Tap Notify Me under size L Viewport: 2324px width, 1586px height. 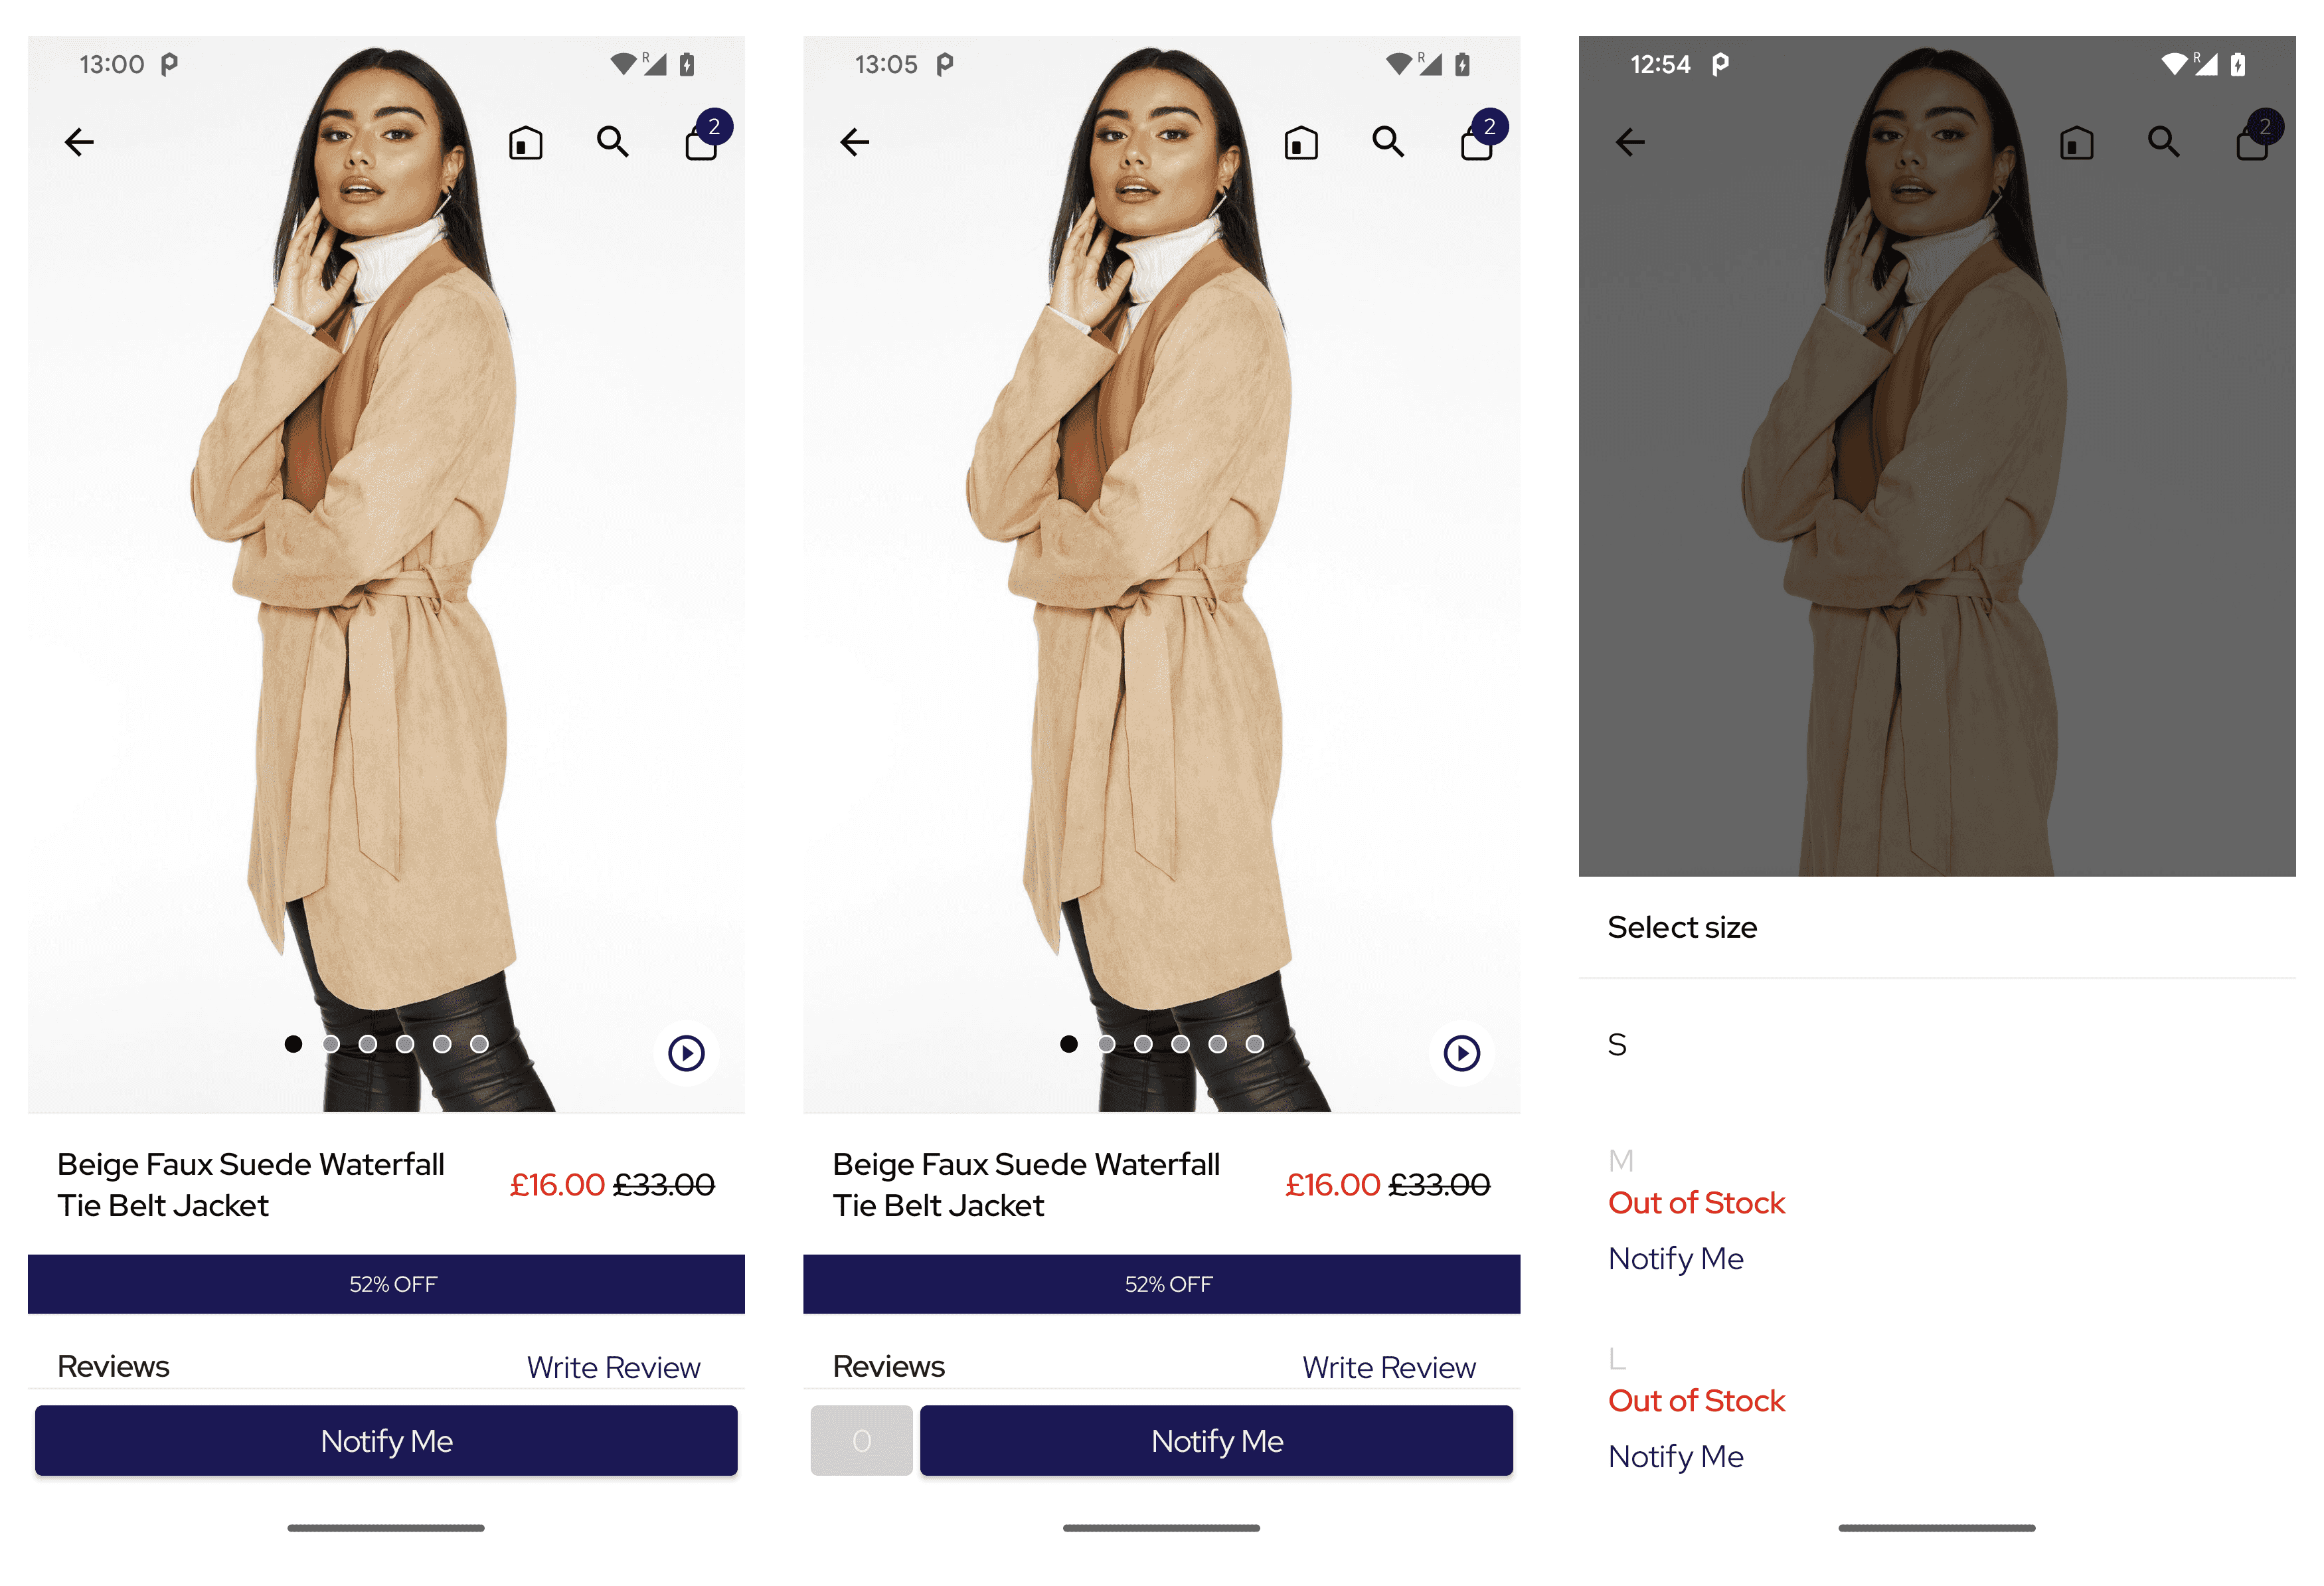pyautogui.click(x=1676, y=1457)
